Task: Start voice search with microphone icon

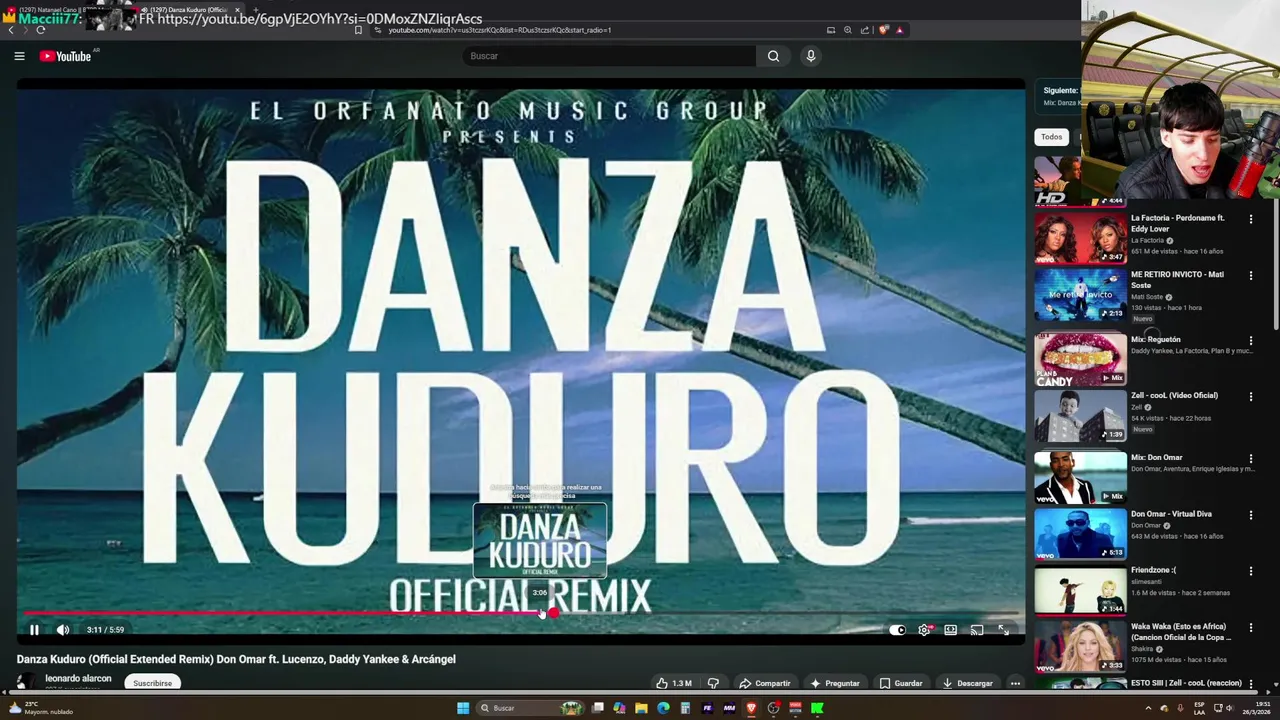Action: [811, 56]
